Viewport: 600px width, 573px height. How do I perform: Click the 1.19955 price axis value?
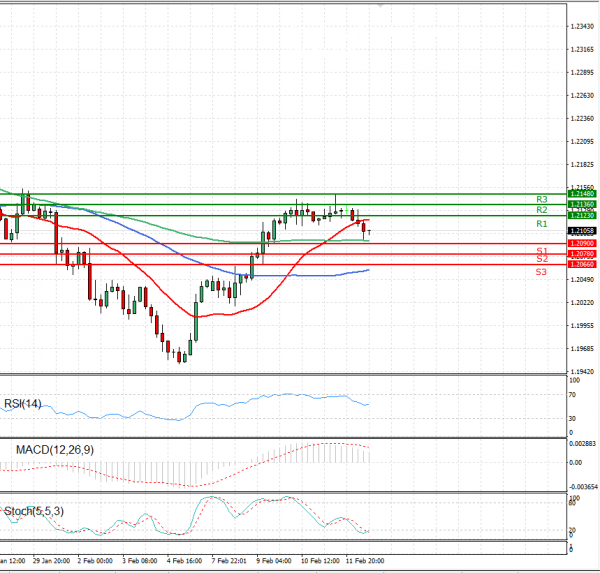582,326
